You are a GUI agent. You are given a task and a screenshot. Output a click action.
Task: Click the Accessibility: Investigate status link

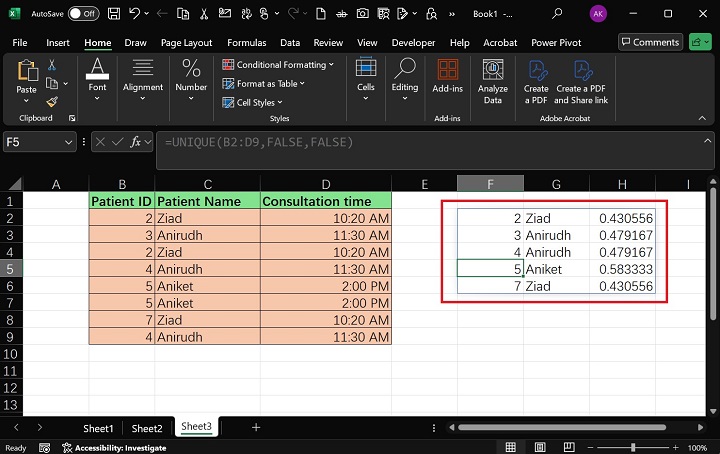(120, 448)
